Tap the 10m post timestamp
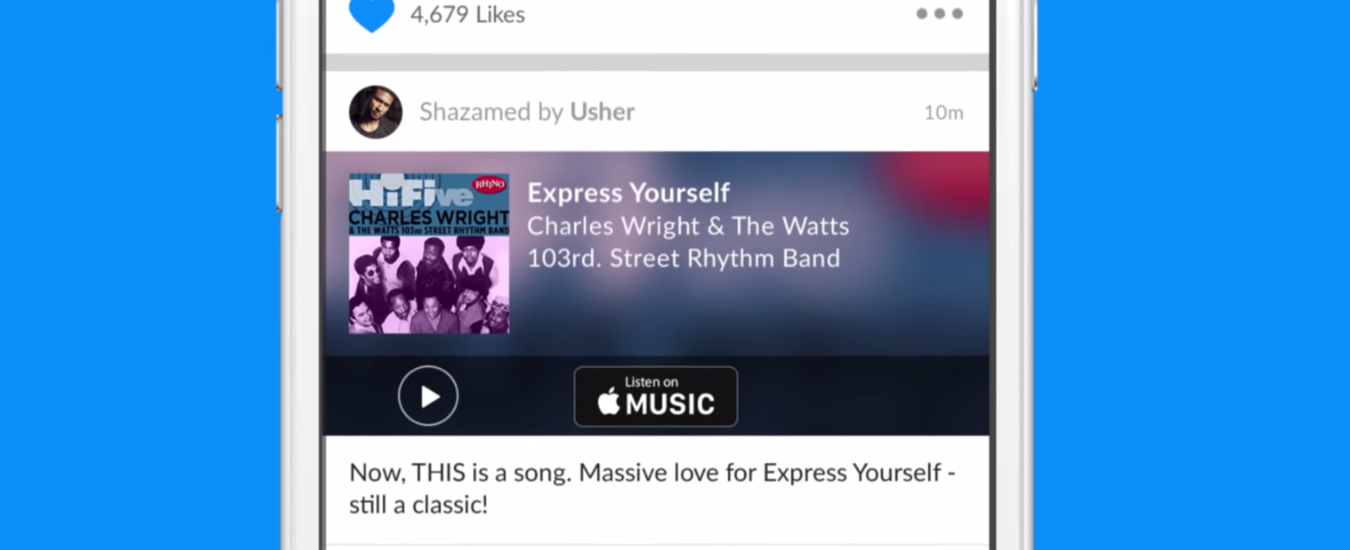This screenshot has height=550, width=1350. click(943, 113)
